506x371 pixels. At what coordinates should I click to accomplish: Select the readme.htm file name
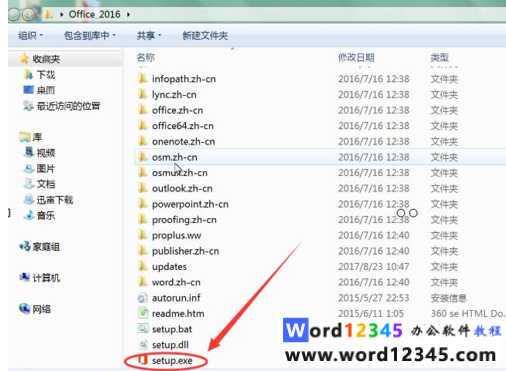[x=178, y=313]
